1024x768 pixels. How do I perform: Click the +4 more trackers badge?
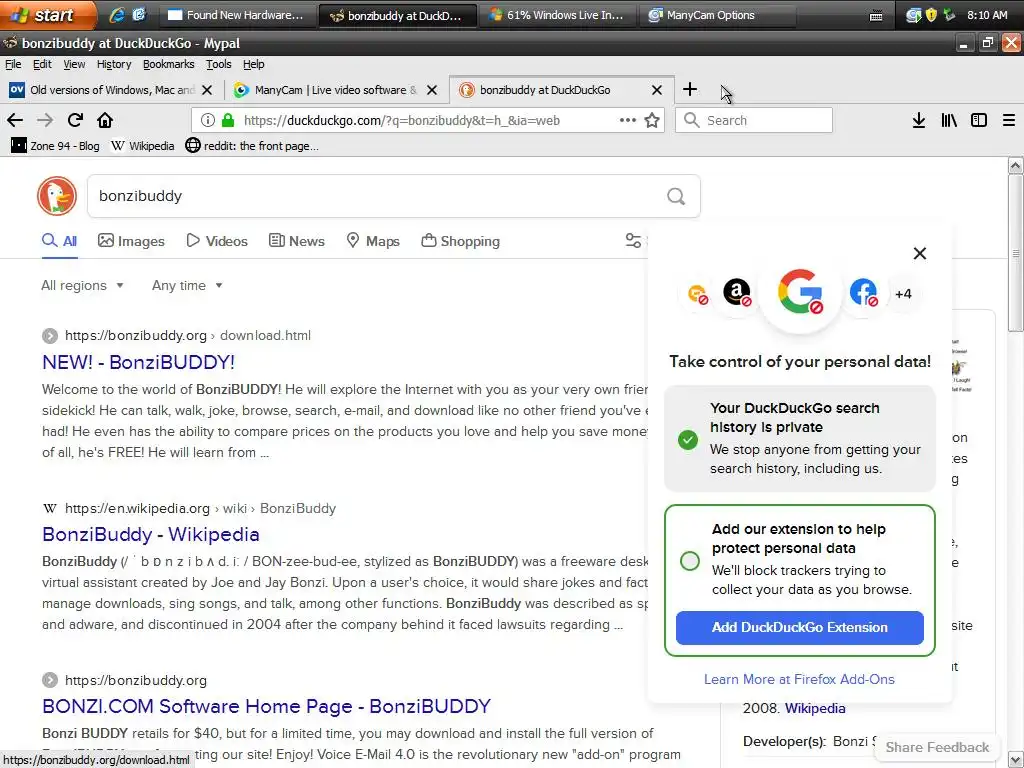pos(903,294)
